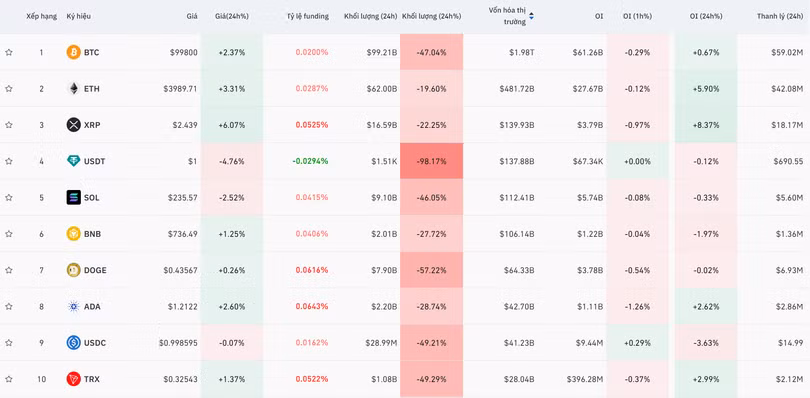Click the -57.22% volume change cell
This screenshot has height=398, width=810.
[x=431, y=270]
